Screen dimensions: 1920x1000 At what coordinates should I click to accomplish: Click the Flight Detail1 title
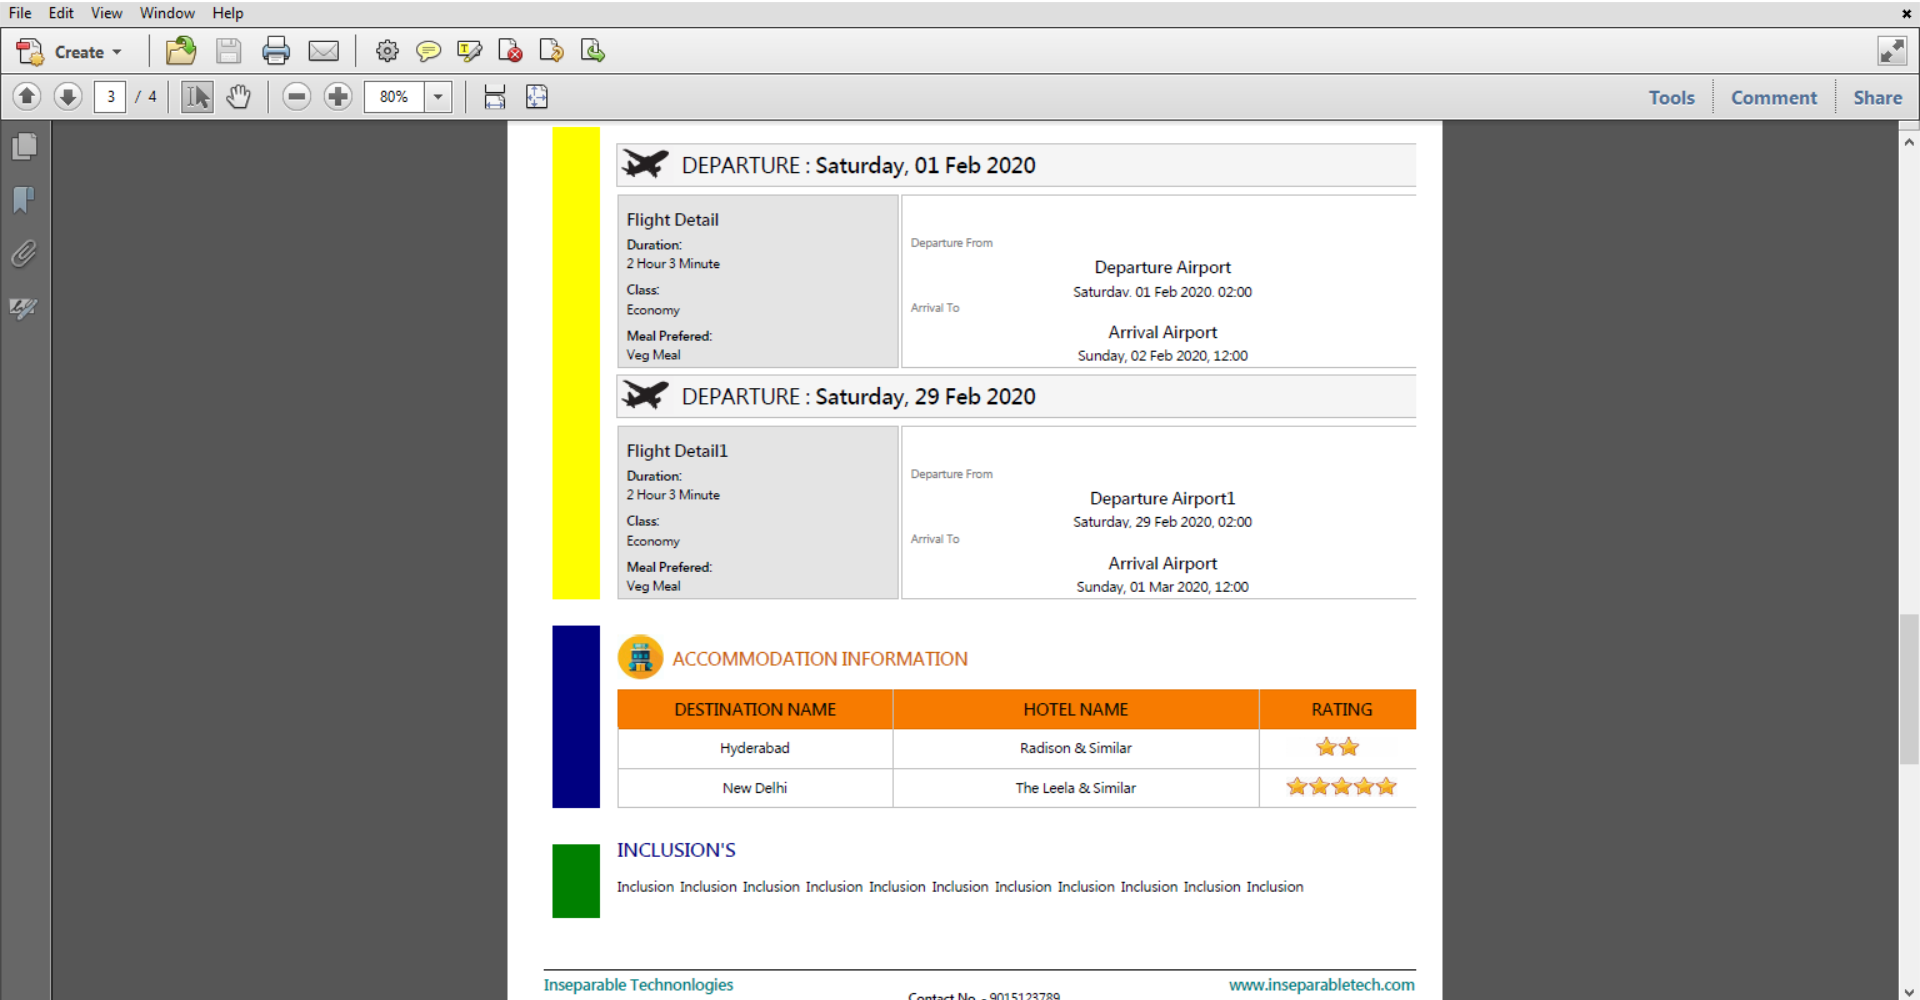pyautogui.click(x=677, y=451)
